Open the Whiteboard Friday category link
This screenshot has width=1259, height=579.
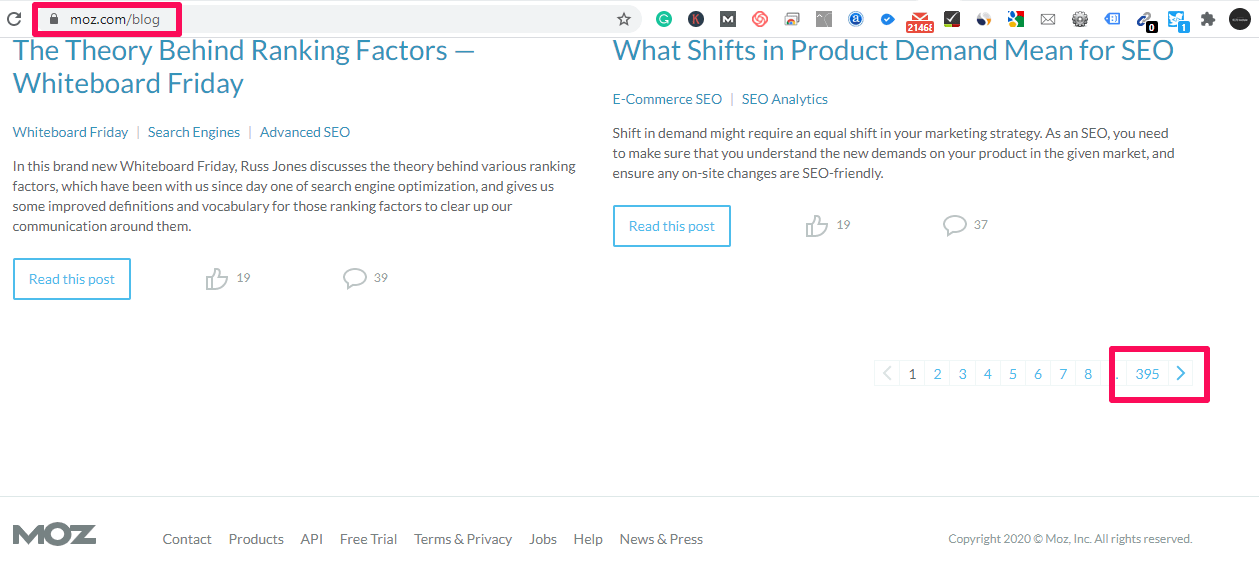point(70,132)
